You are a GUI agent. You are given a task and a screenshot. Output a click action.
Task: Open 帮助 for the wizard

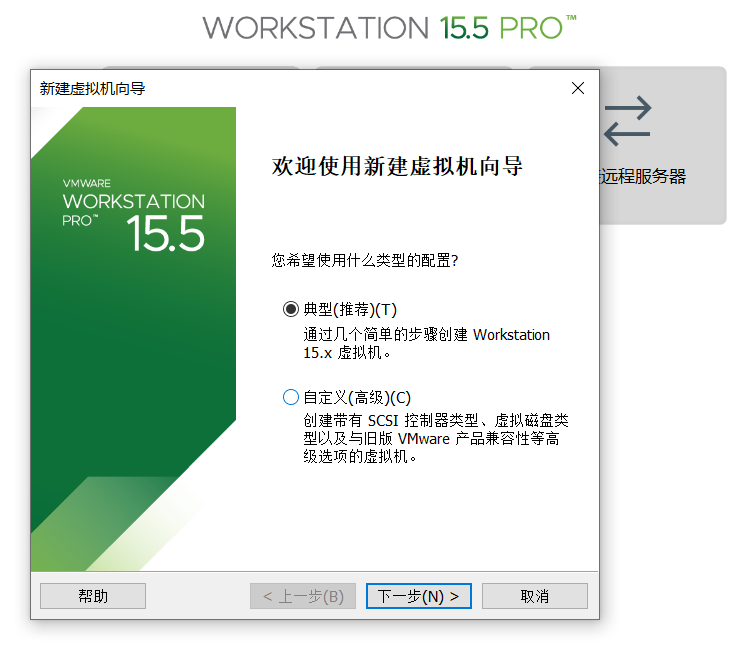point(93,596)
